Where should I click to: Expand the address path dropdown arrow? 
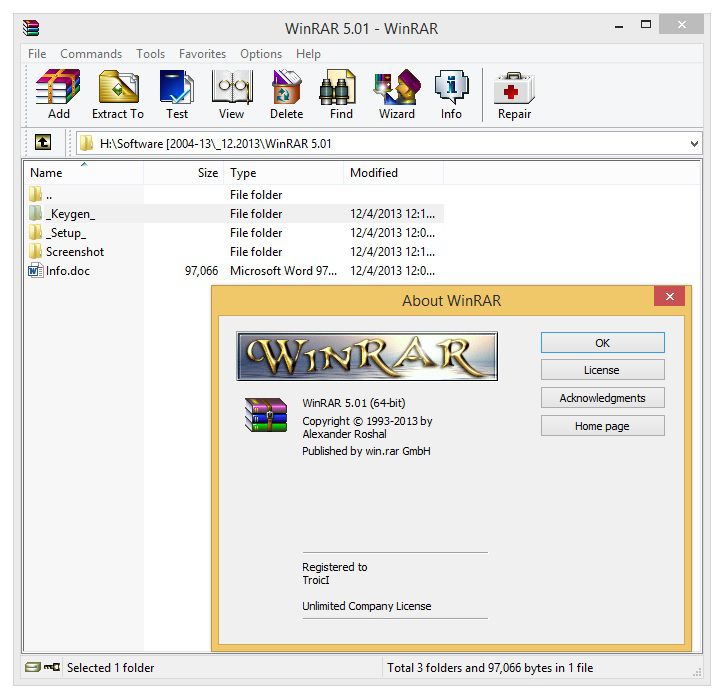point(694,144)
